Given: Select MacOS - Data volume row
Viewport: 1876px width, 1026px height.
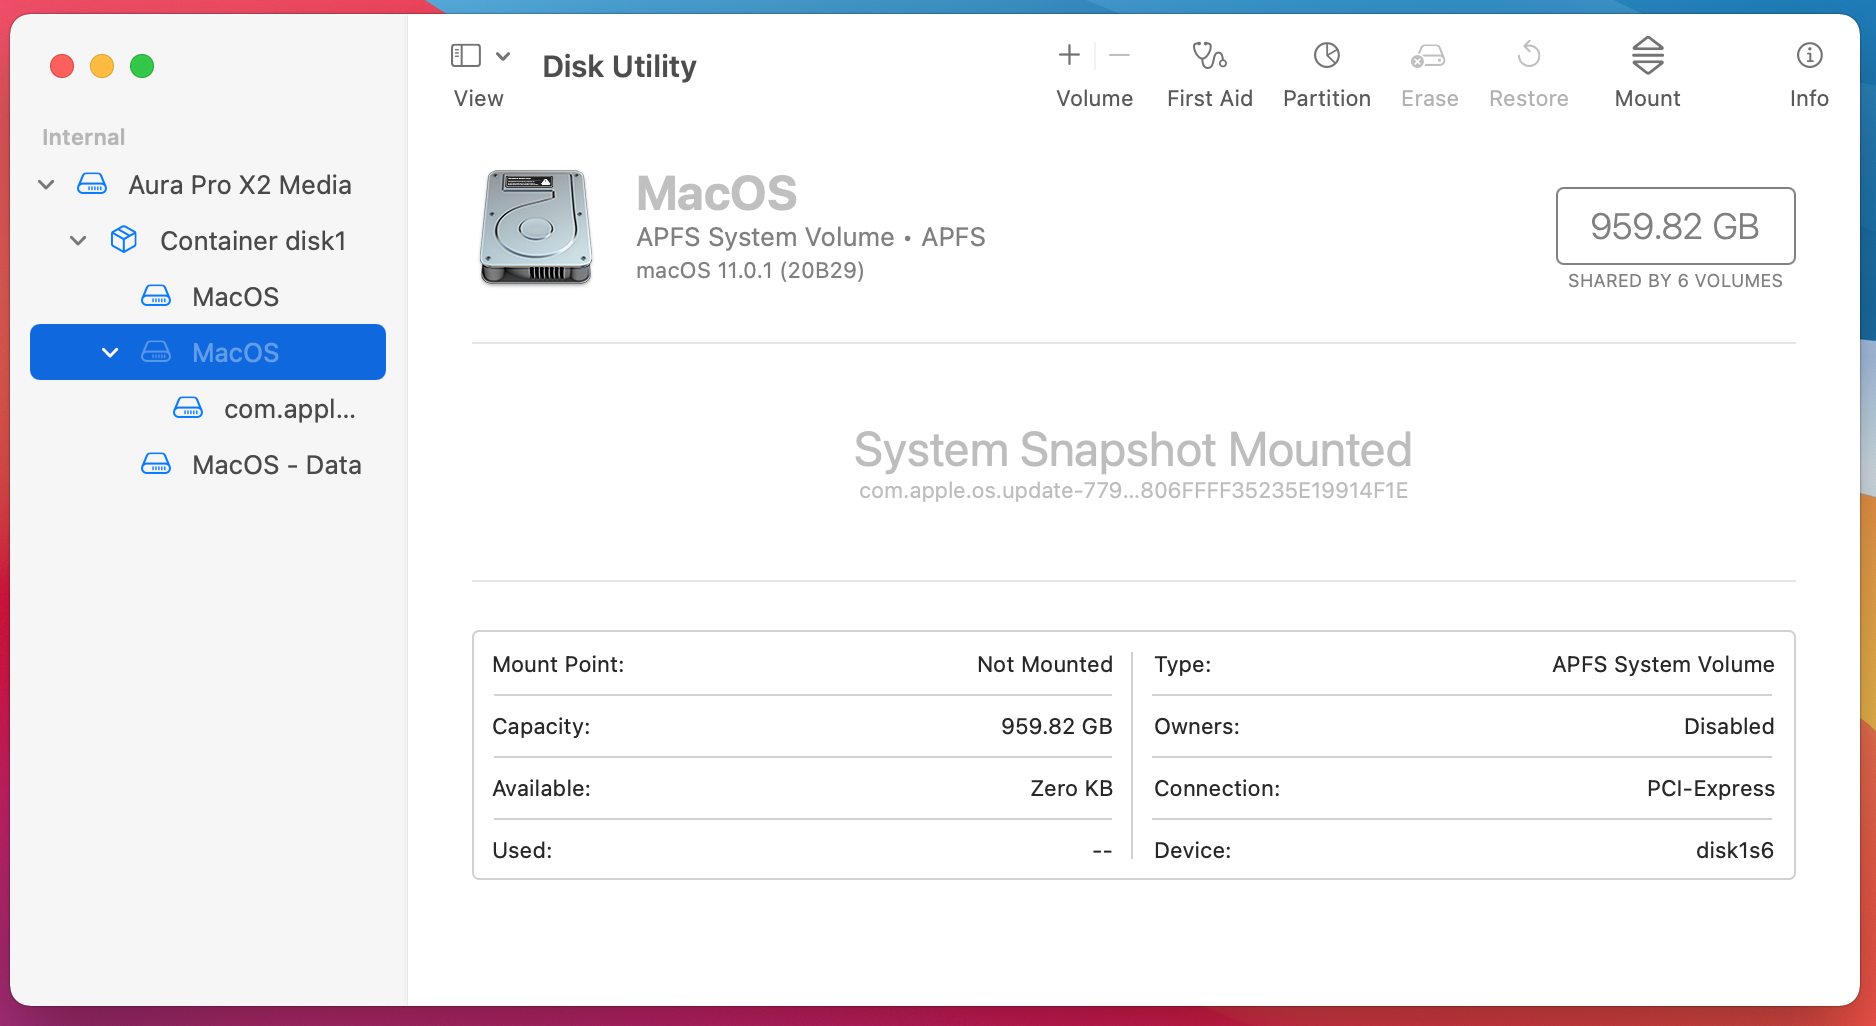Looking at the screenshot, I should 208,465.
